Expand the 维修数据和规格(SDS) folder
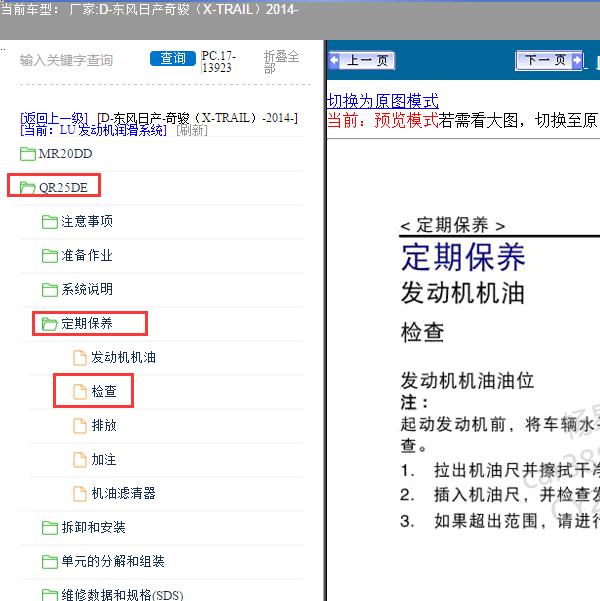600x601 pixels. [122, 595]
